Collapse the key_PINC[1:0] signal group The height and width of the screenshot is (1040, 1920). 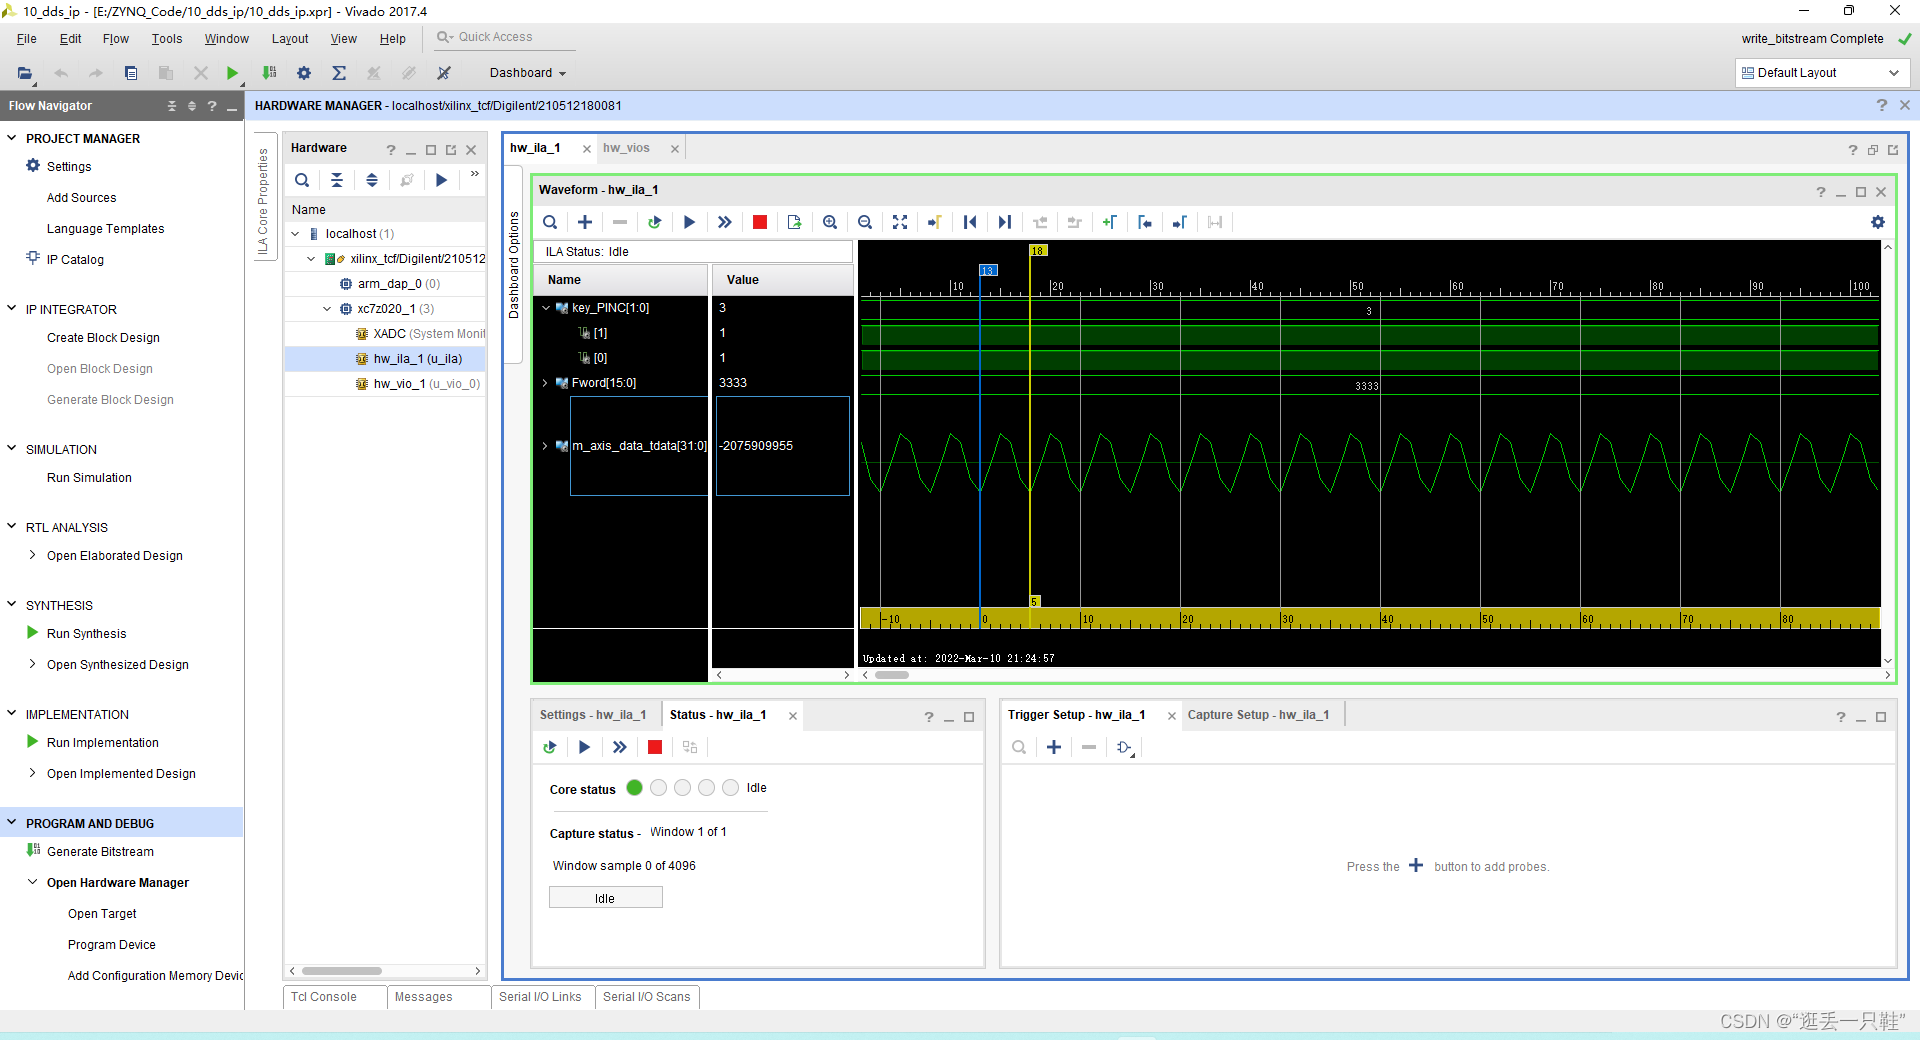click(546, 308)
